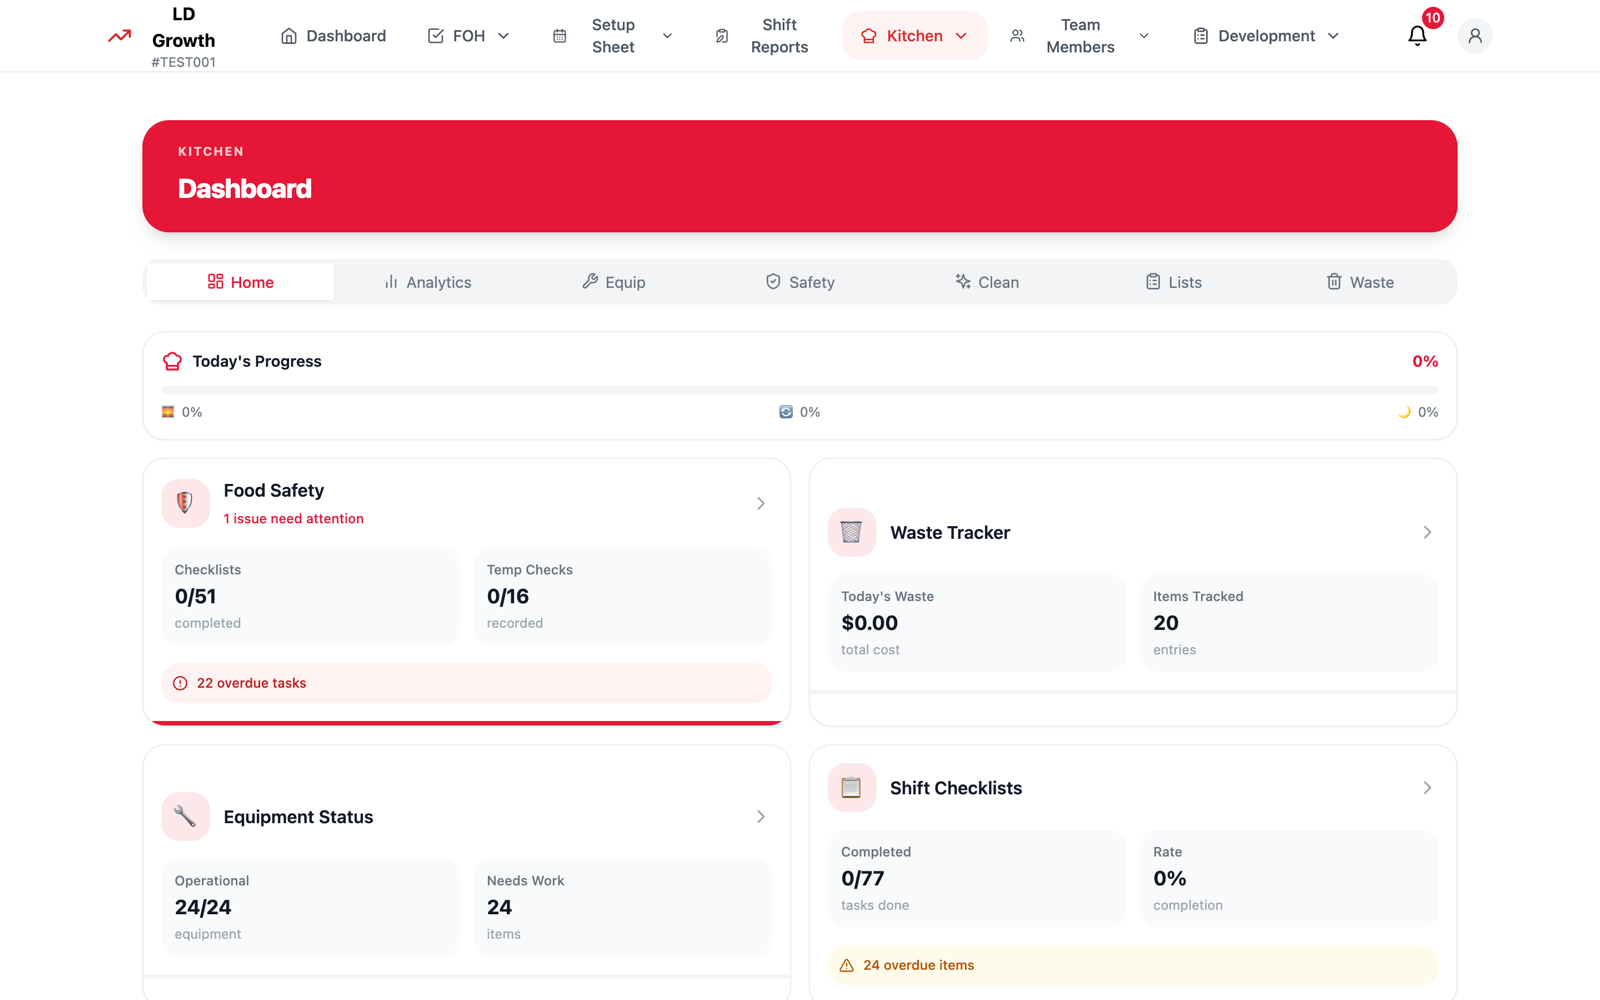Switch to the Waste tab
The image size is (1600, 1000).
pyautogui.click(x=1360, y=282)
